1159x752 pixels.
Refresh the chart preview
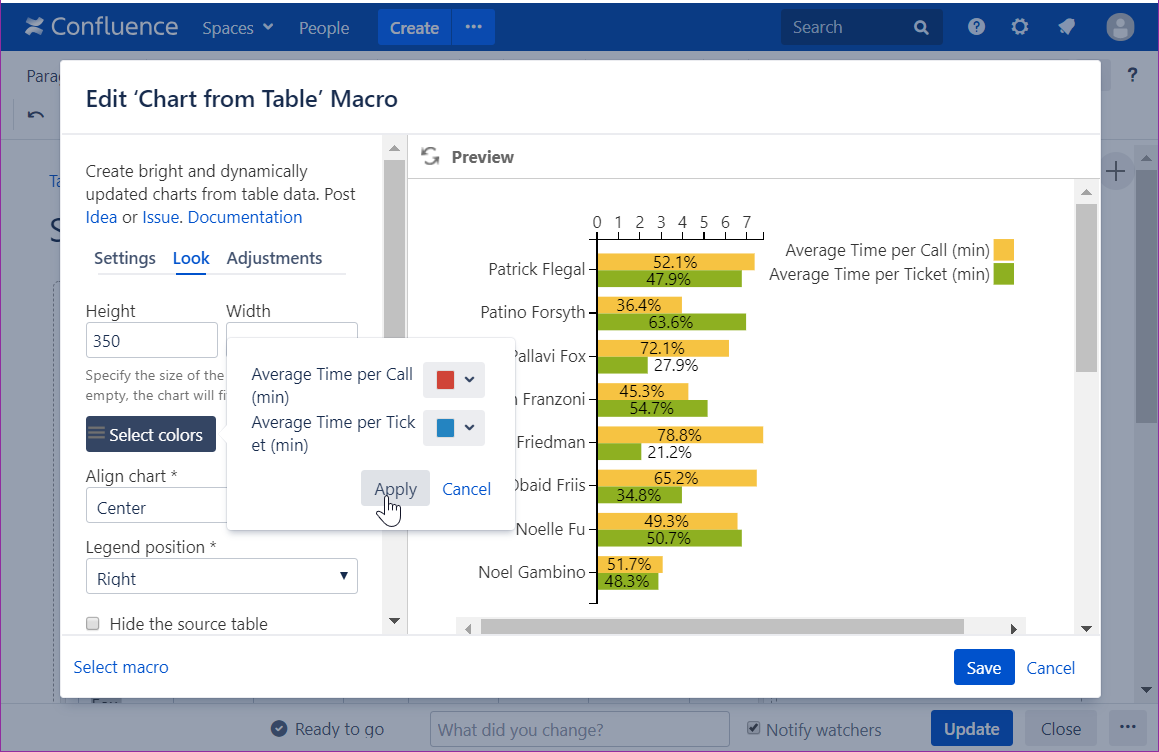[x=430, y=157]
